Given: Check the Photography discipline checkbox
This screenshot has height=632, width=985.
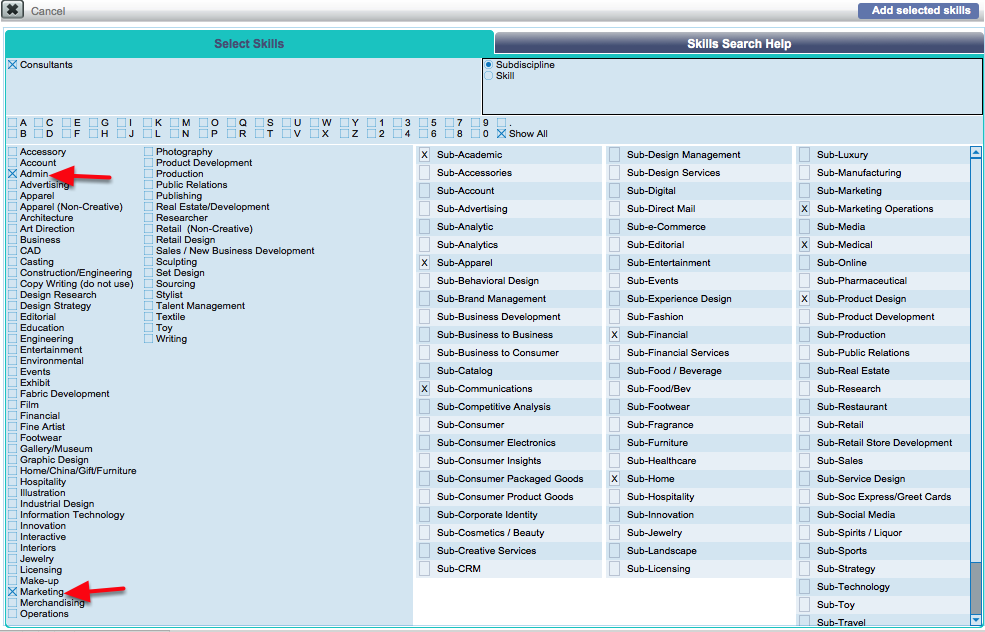Looking at the screenshot, I should [x=148, y=152].
